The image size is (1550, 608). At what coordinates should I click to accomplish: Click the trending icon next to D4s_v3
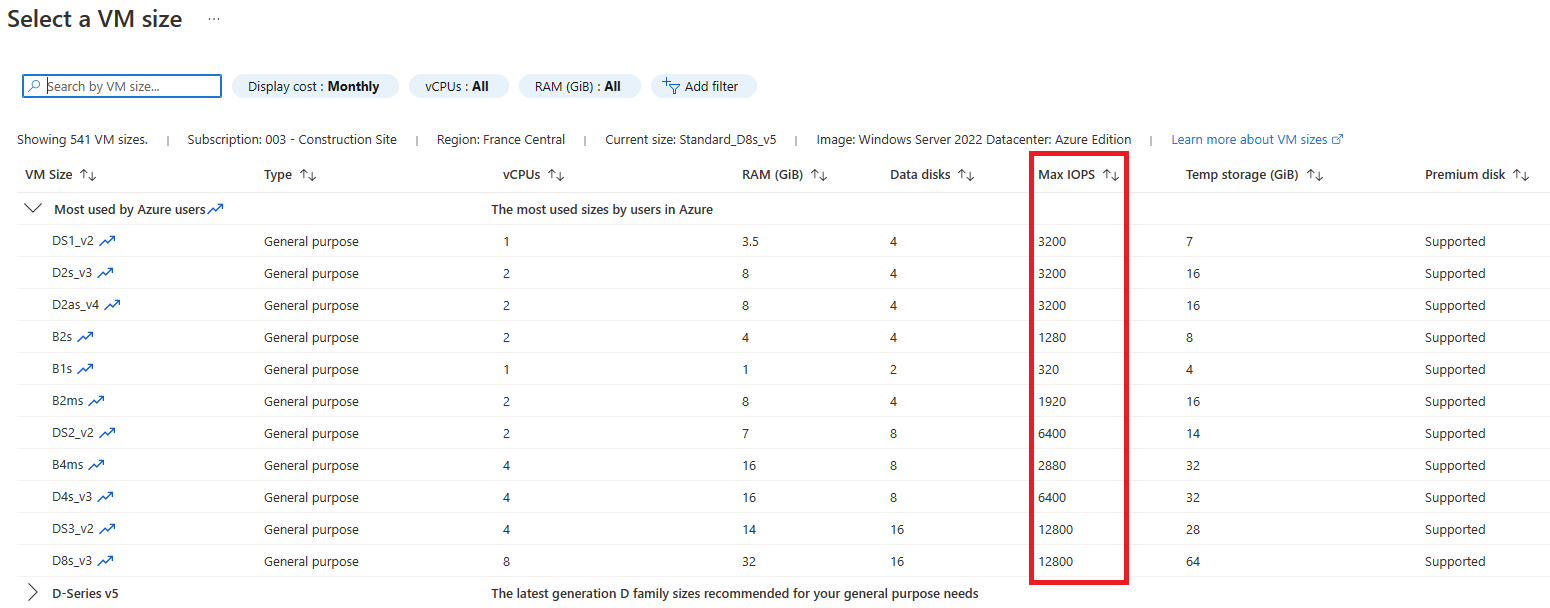point(105,497)
